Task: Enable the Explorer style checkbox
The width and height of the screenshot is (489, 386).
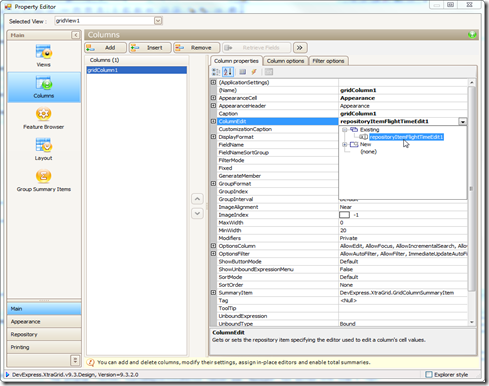Action: (x=429, y=374)
